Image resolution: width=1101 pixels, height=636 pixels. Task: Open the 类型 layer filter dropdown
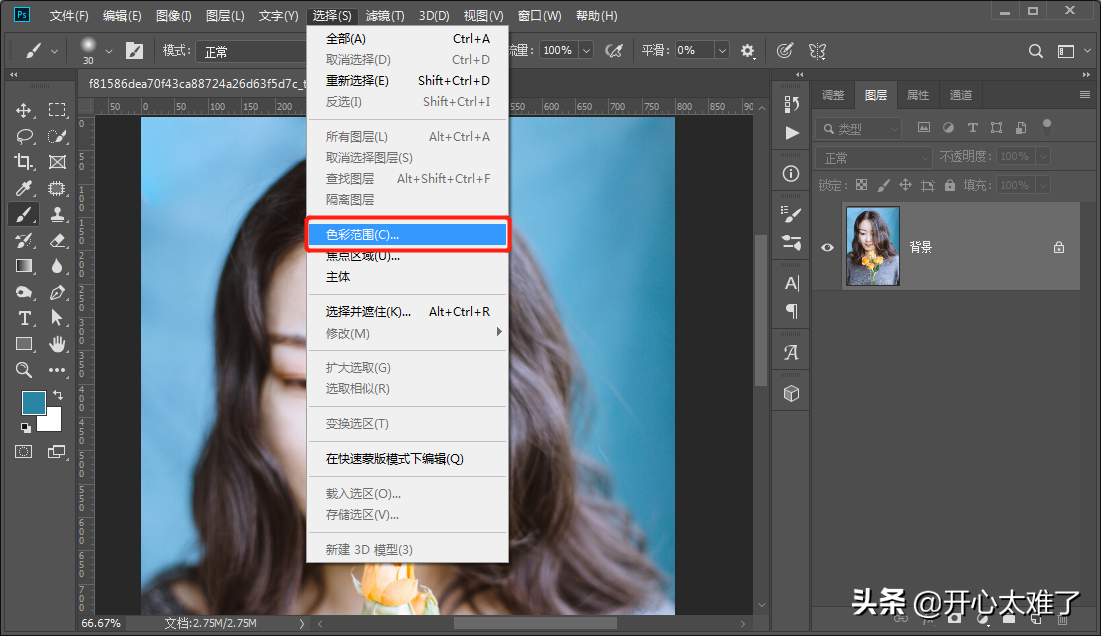tap(859, 129)
